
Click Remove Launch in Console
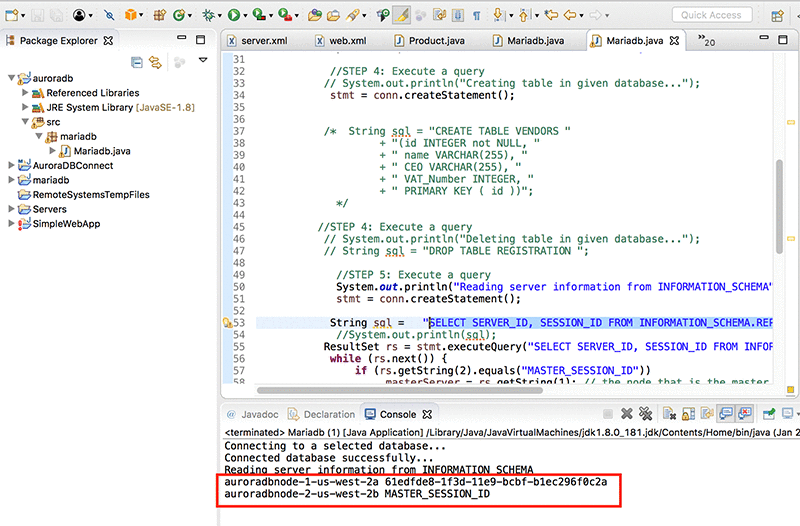coord(627,413)
